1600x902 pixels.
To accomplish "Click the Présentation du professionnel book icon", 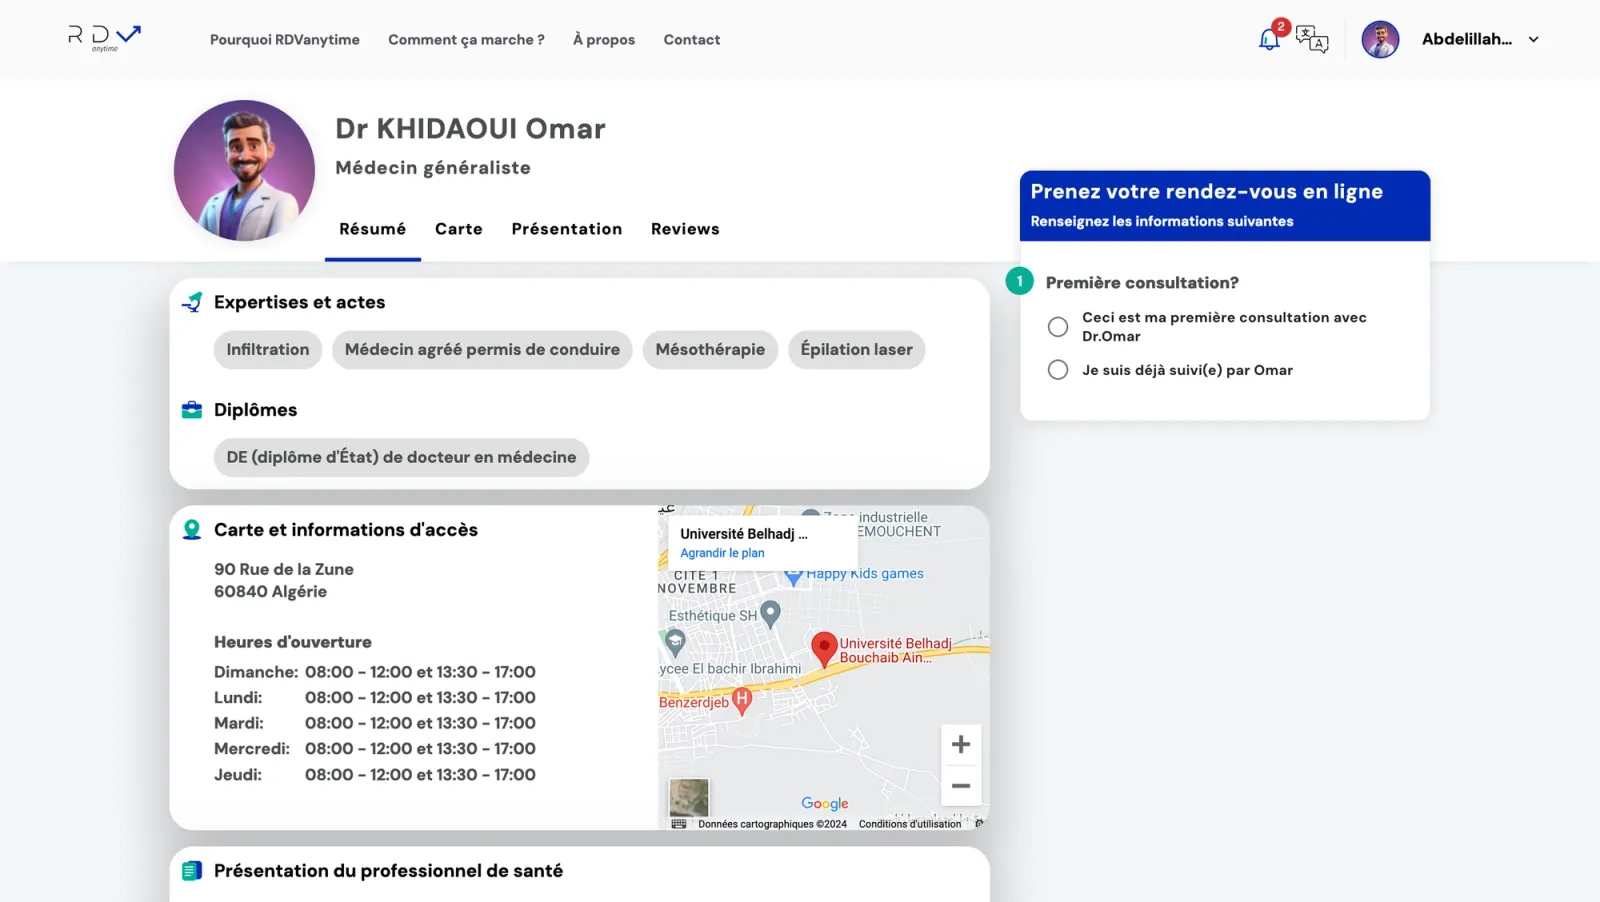I will (x=192, y=871).
